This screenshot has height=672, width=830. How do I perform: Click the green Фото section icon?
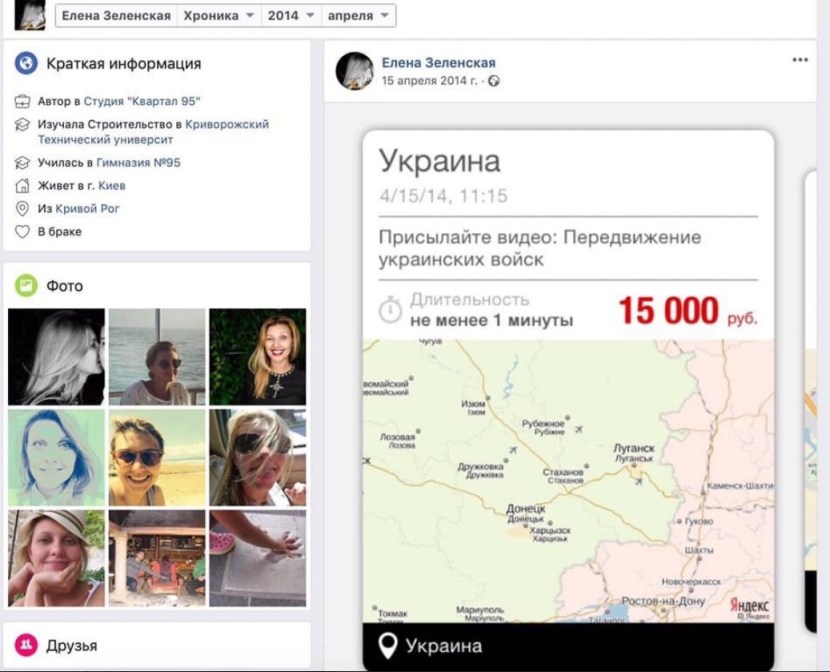[26, 286]
